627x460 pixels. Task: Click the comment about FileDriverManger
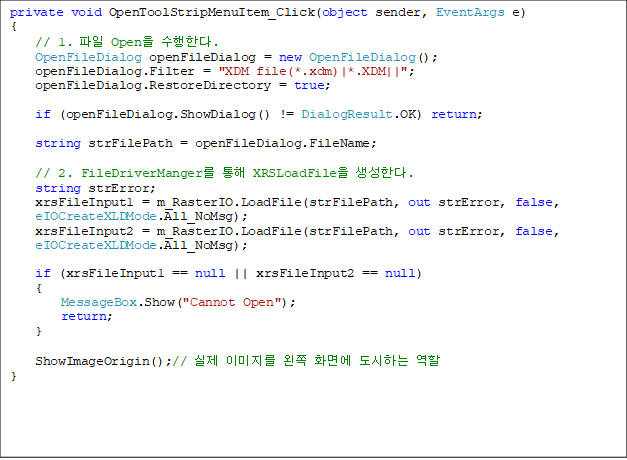click(224, 173)
